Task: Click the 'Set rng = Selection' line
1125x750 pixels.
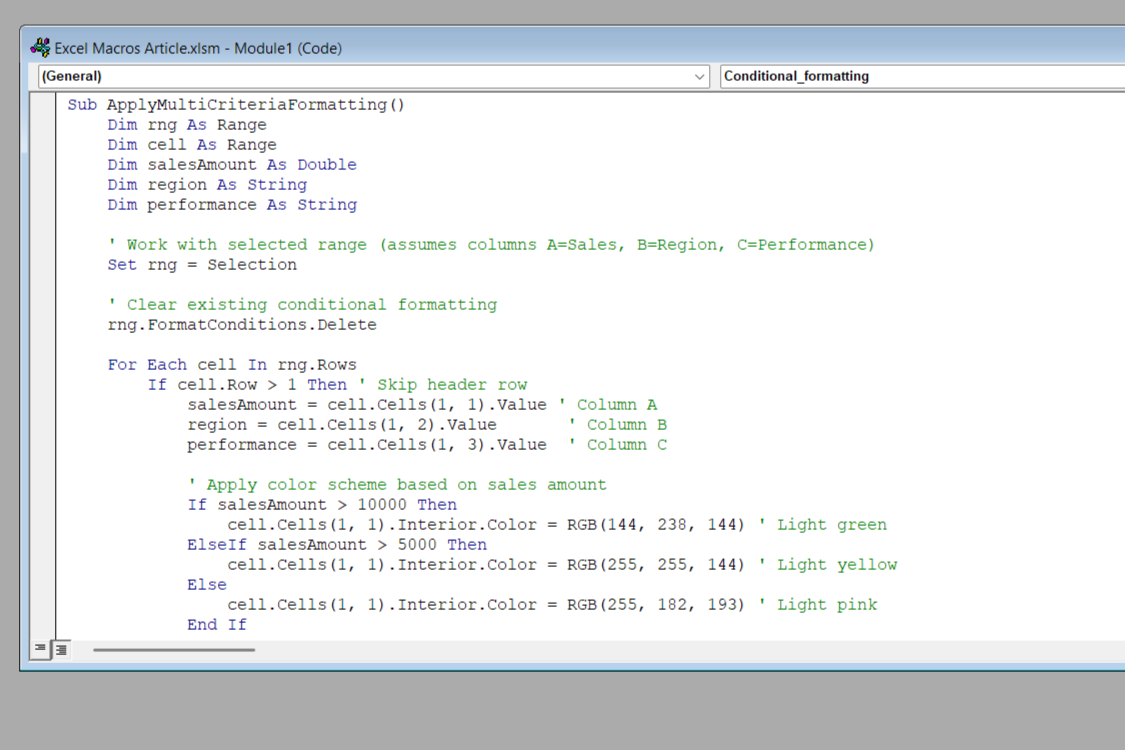Action: point(202,265)
